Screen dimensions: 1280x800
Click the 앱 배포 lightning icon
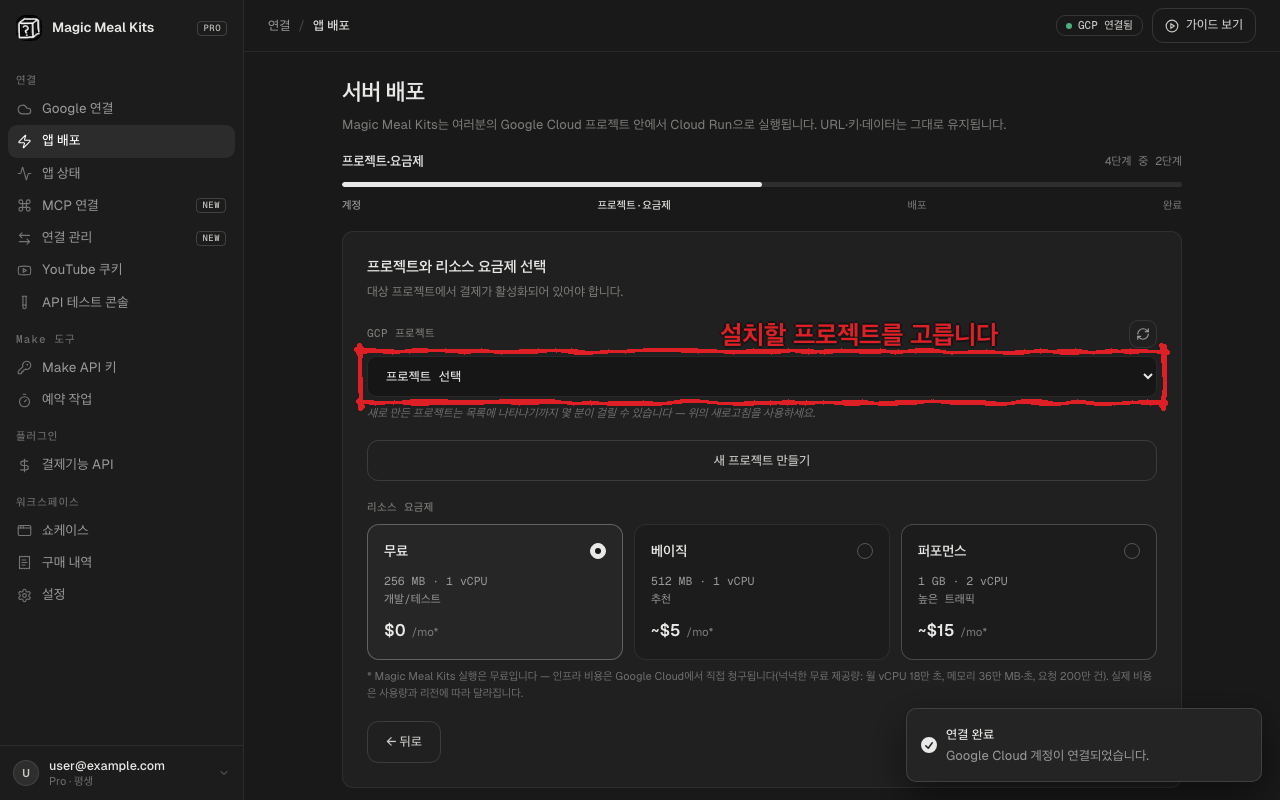point(25,141)
